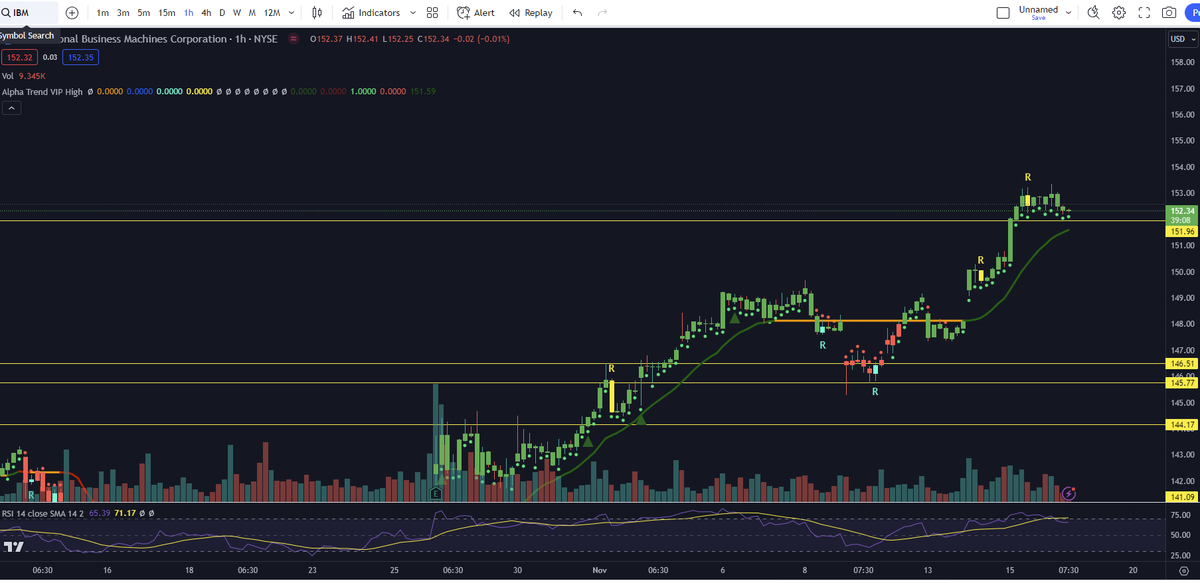Screen dimensions: 1200x583
Task: Expand the timeframe interval dropdown arrow
Action: (291, 13)
